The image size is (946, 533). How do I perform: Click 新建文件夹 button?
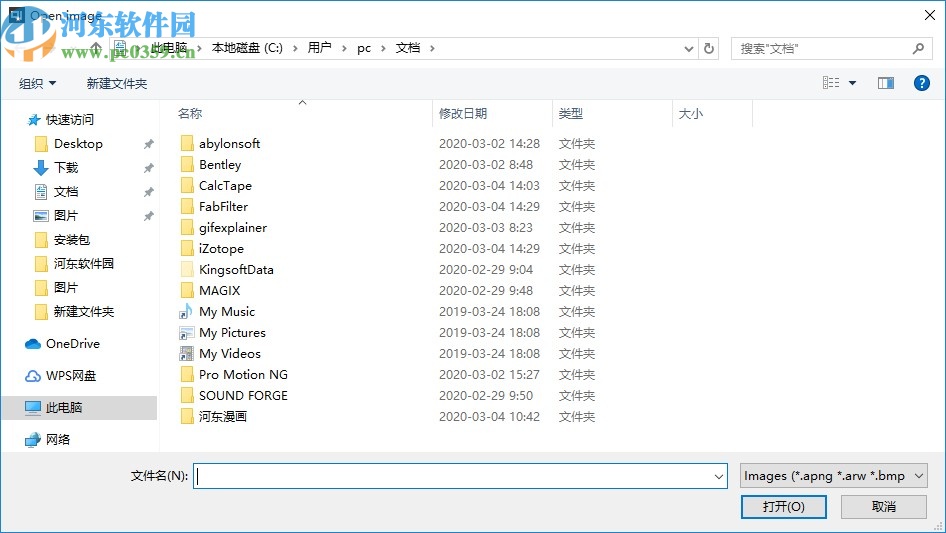[x=116, y=83]
